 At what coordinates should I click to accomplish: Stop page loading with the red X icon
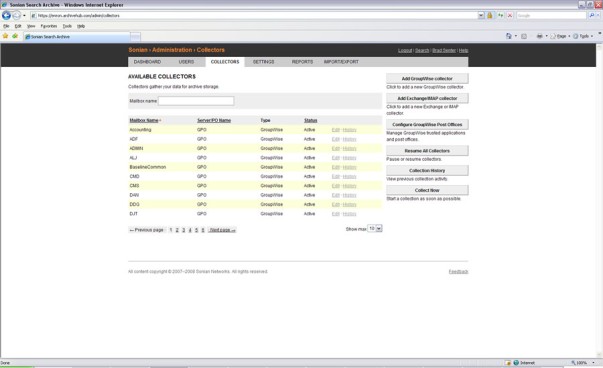point(510,15)
